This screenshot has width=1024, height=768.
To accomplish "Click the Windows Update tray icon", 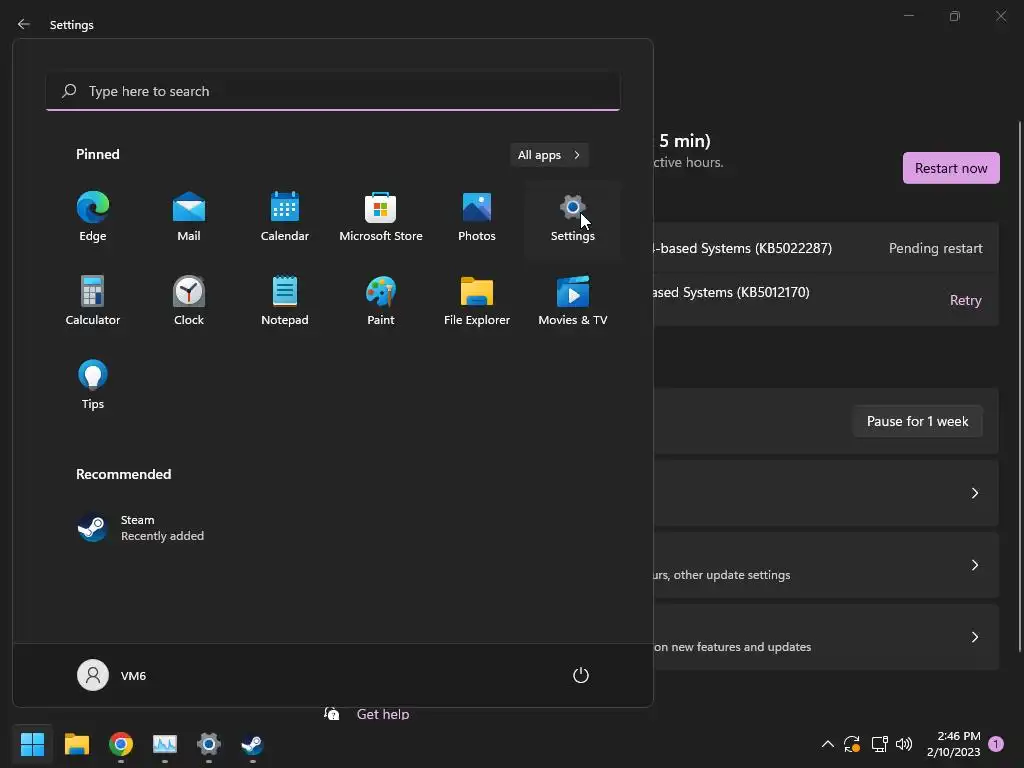I will tap(852, 744).
